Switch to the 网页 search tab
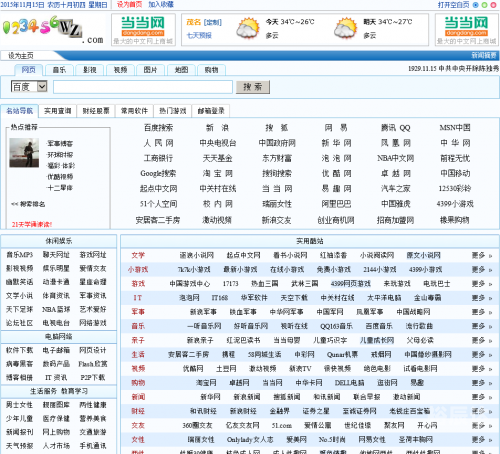Image resolution: width=500 pixels, height=454 pixels. [x=29, y=70]
